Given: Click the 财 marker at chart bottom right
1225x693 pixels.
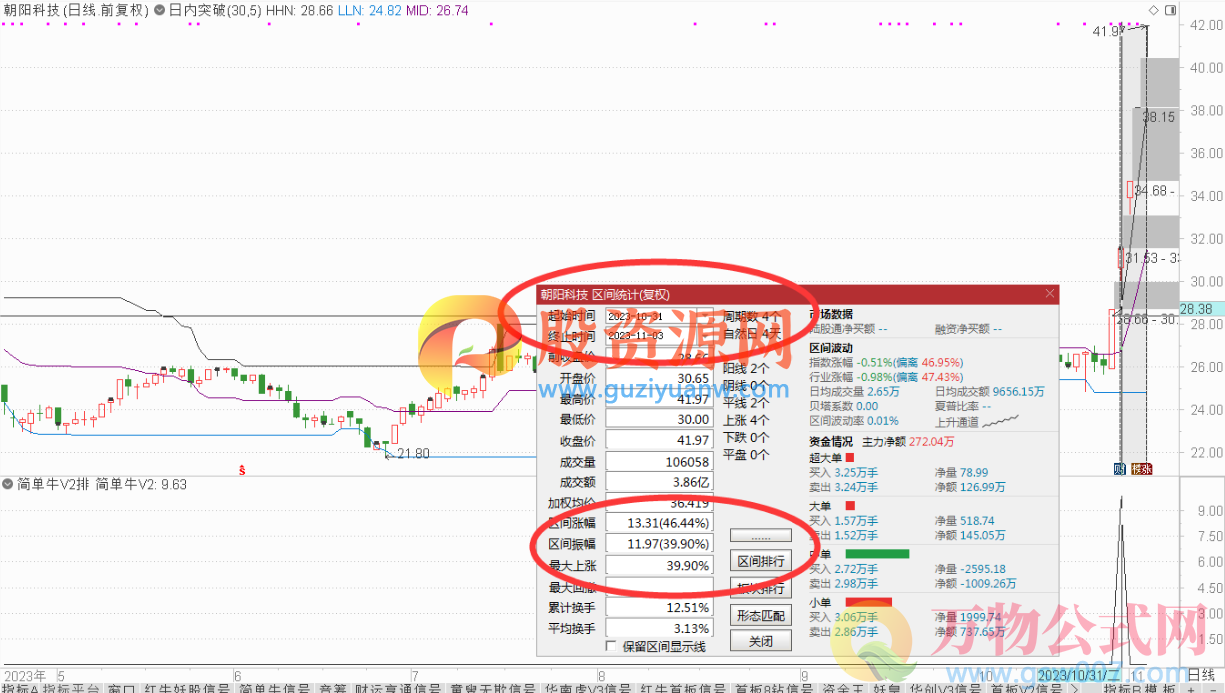Looking at the screenshot, I should (x=1120, y=469).
